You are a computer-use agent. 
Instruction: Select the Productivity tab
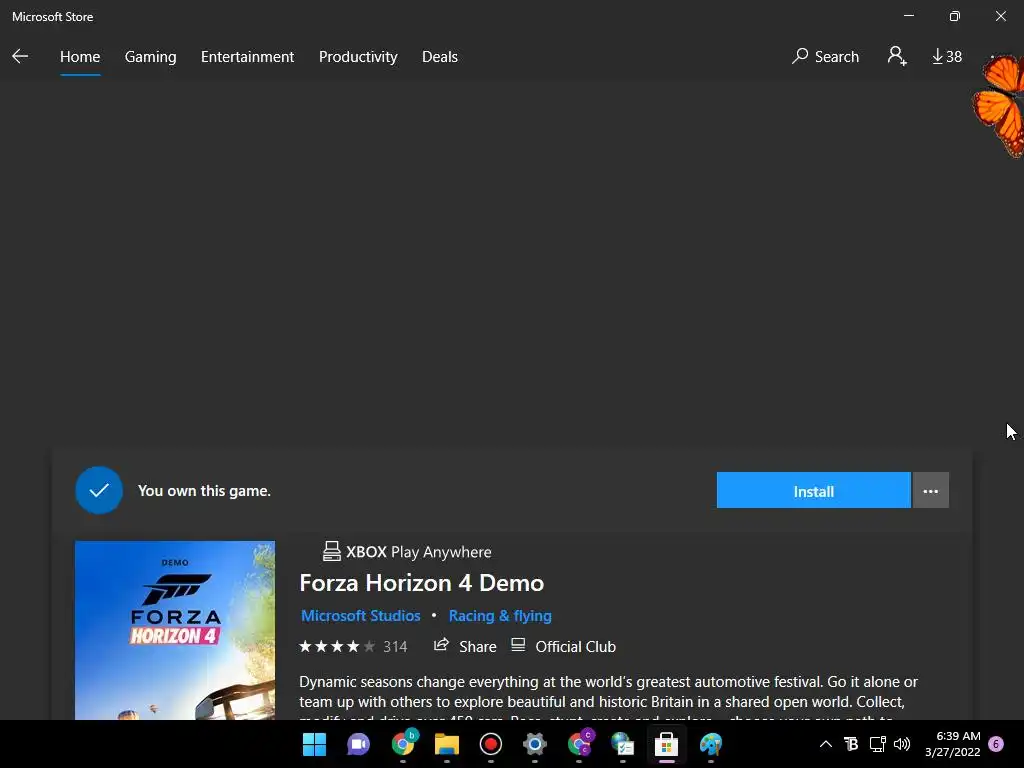pyautogui.click(x=358, y=57)
